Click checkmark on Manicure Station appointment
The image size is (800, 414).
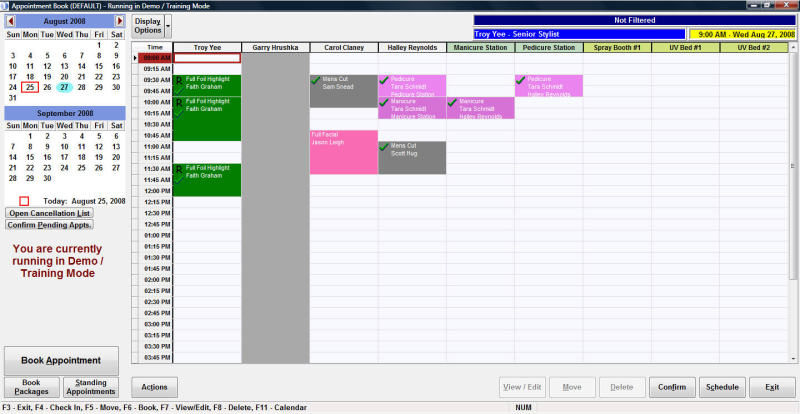(x=452, y=102)
